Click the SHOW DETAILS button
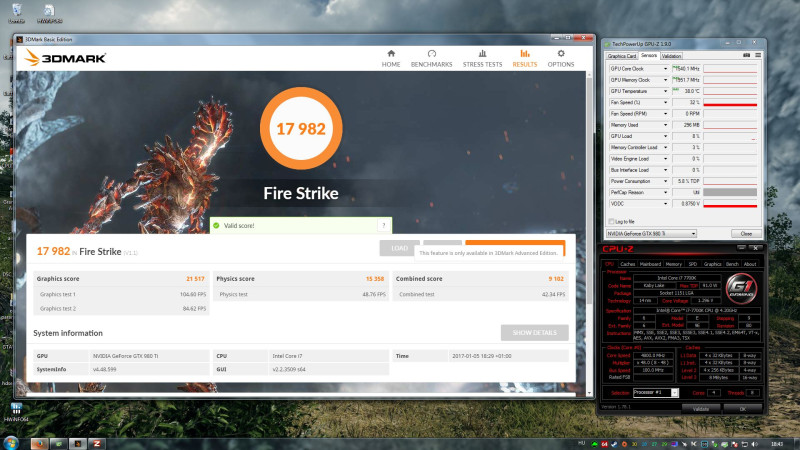 click(535, 333)
